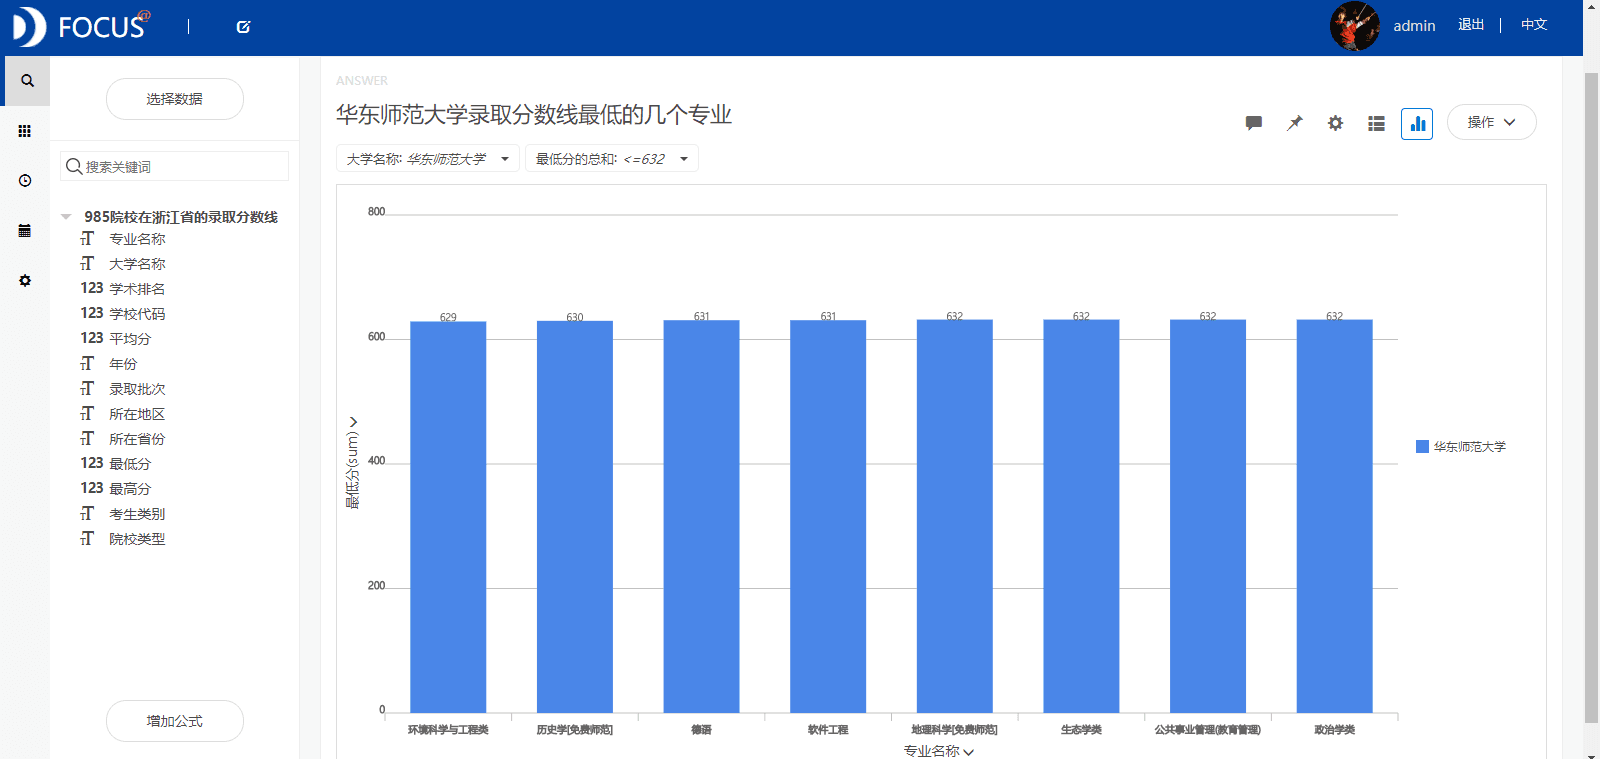Select the 考生类别 column
The width and height of the screenshot is (1600, 759).
click(137, 514)
